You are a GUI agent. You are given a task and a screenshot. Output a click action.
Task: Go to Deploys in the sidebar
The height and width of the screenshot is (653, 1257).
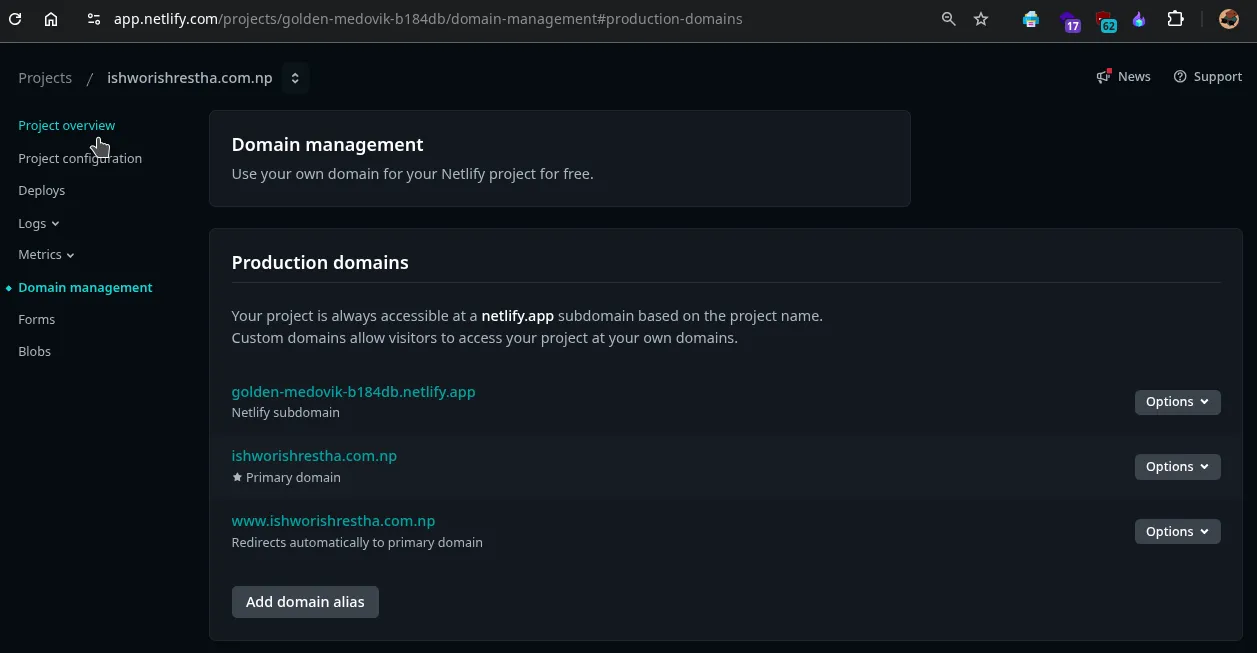(42, 191)
